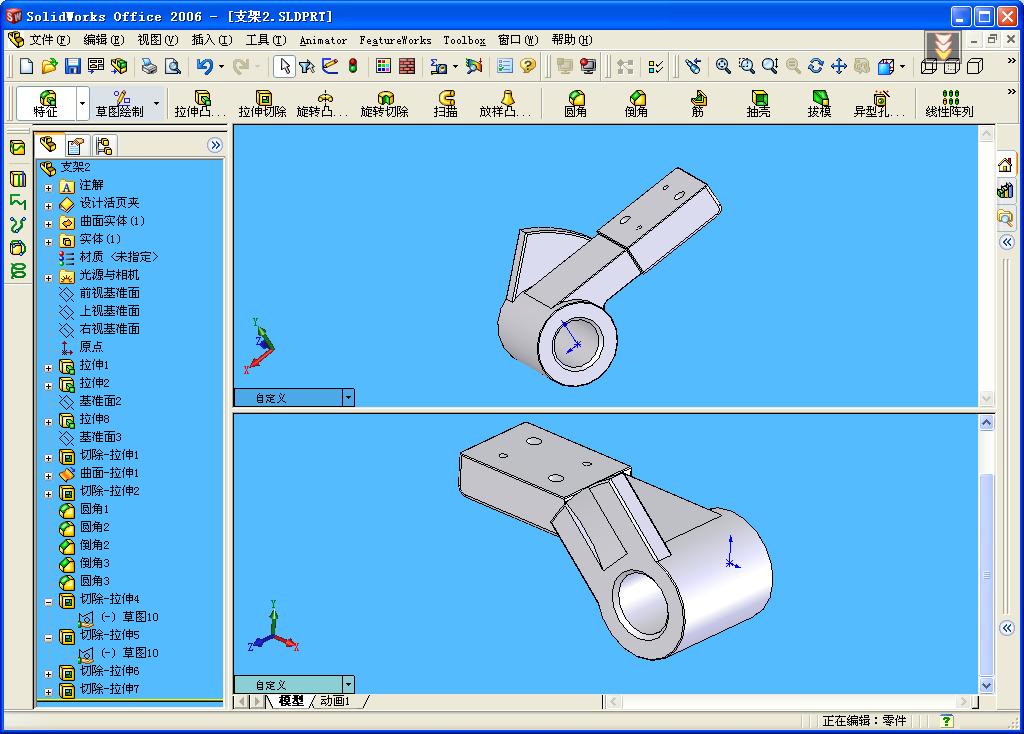Screen dimensions: 1024x734
Task: Click bottom viewport scroll down arrow
Action: pyautogui.click(x=987, y=686)
